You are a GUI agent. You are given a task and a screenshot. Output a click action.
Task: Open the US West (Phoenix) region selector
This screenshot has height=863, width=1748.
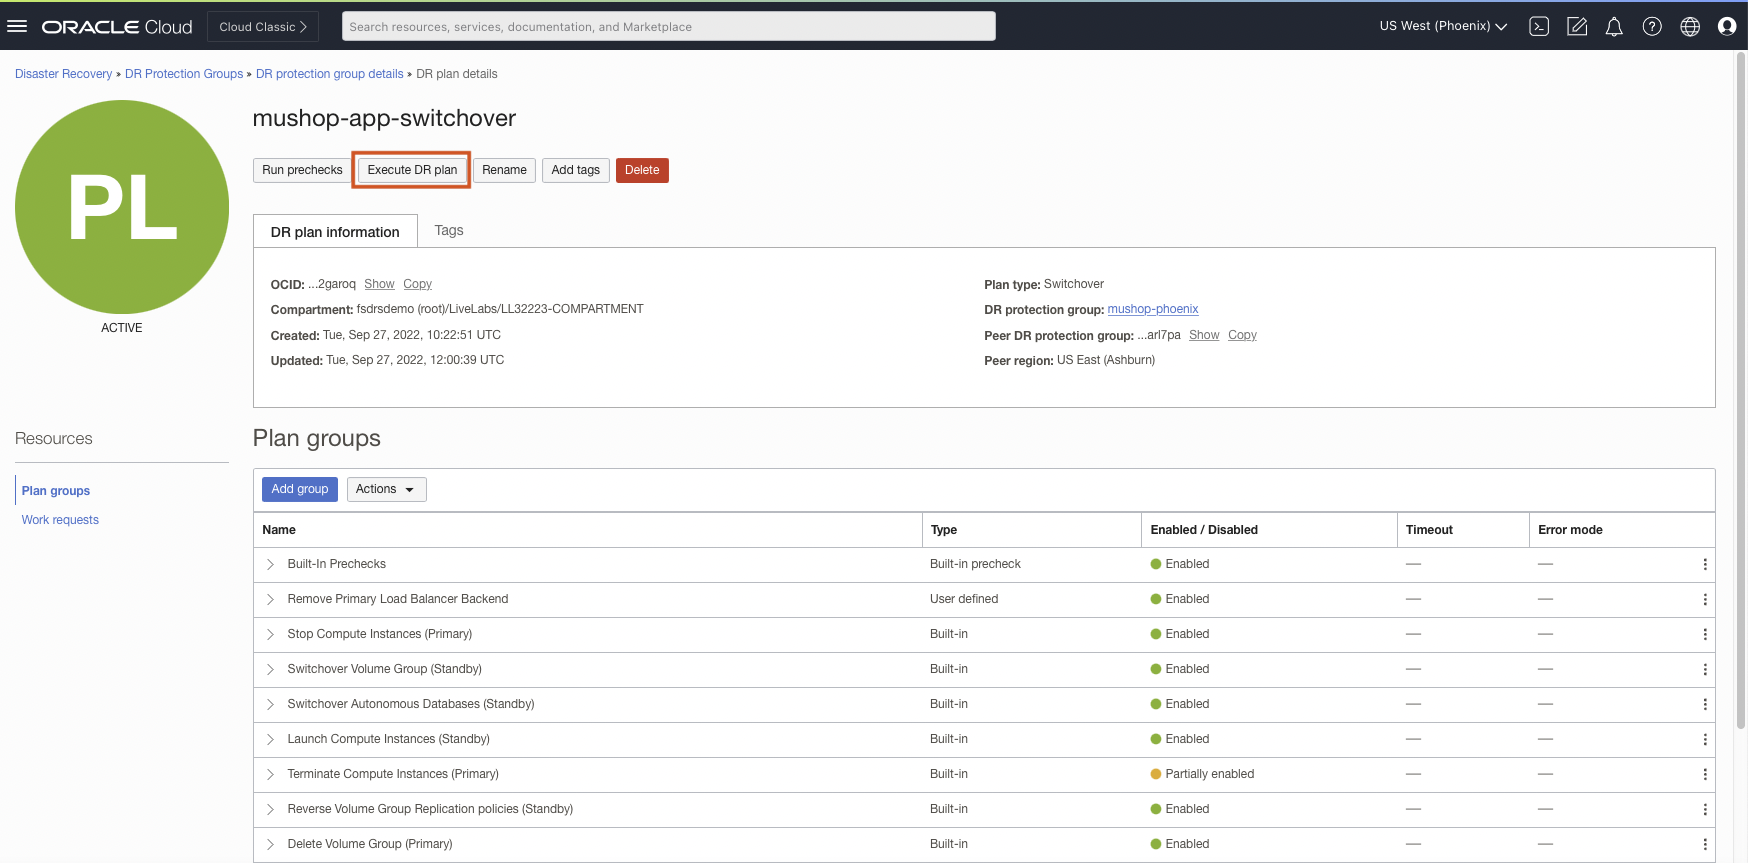pos(1443,26)
